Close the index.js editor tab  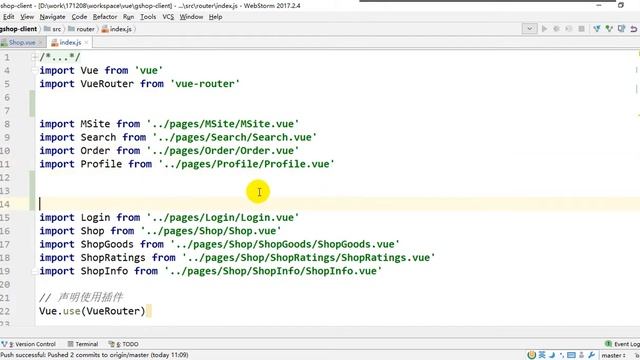coord(86,42)
